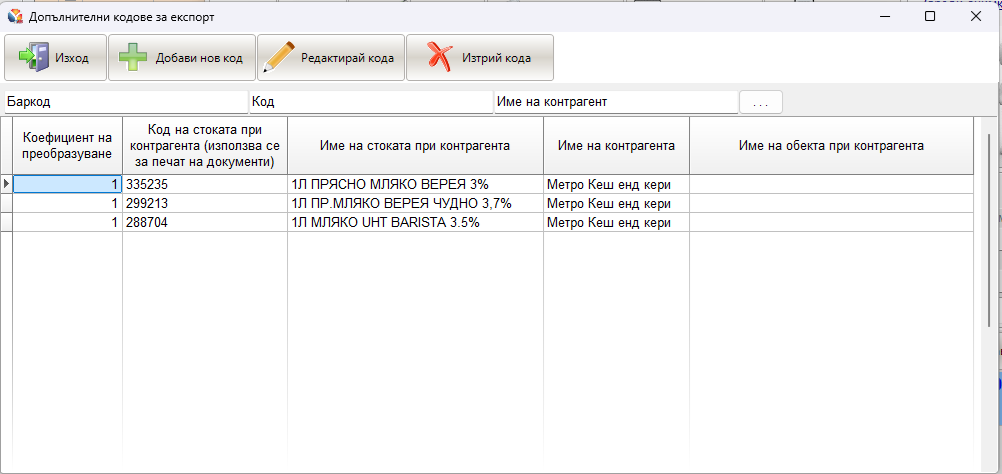Click the Име на контрагента column header
Screen dimensions: 1002x474
tap(616, 146)
